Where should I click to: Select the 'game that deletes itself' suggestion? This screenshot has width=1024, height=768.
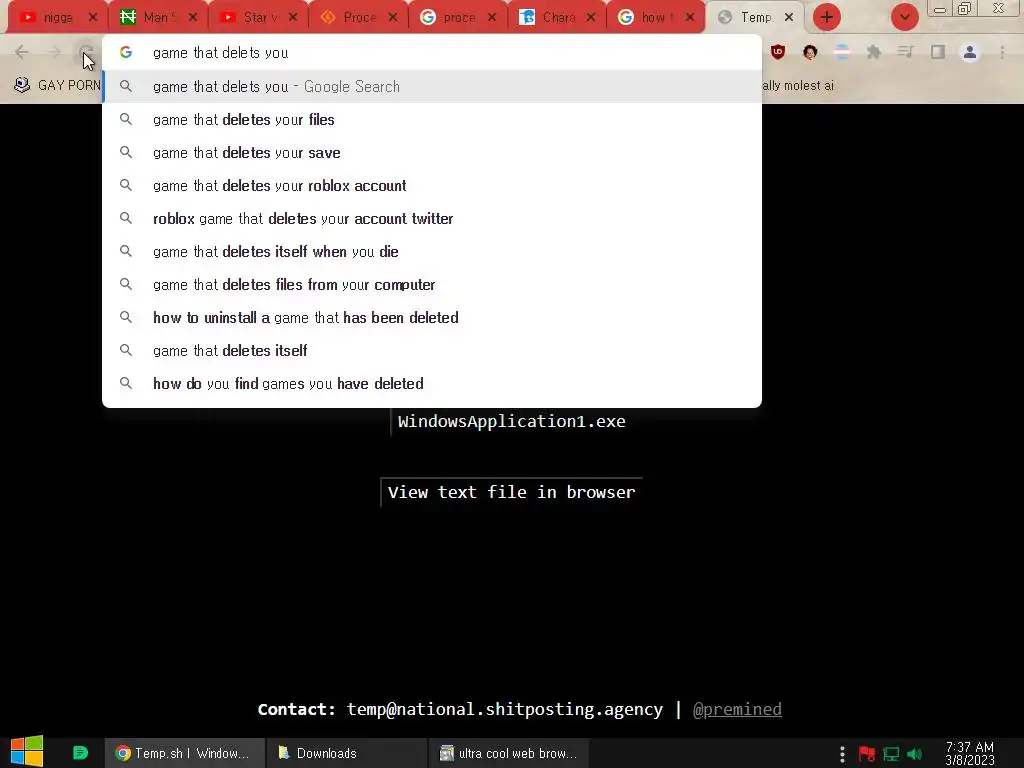tap(432, 350)
